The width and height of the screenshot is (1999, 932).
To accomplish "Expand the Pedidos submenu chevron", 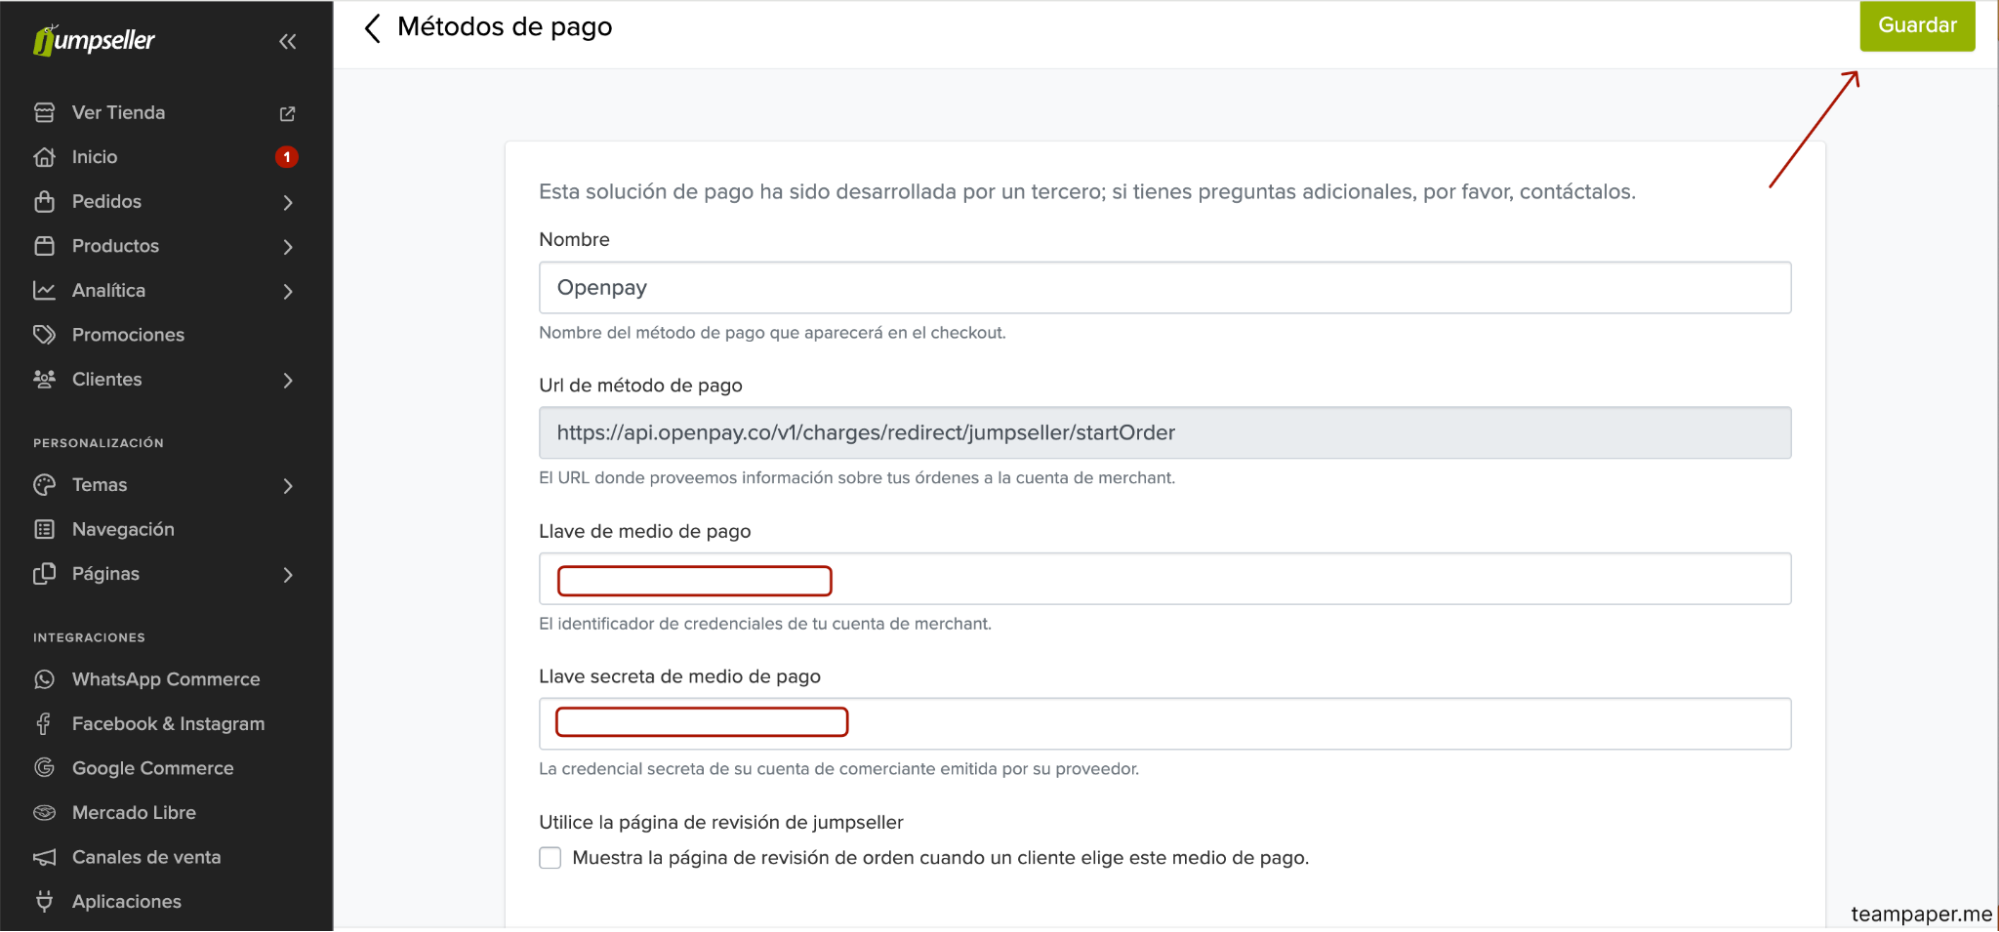I will (x=288, y=202).
